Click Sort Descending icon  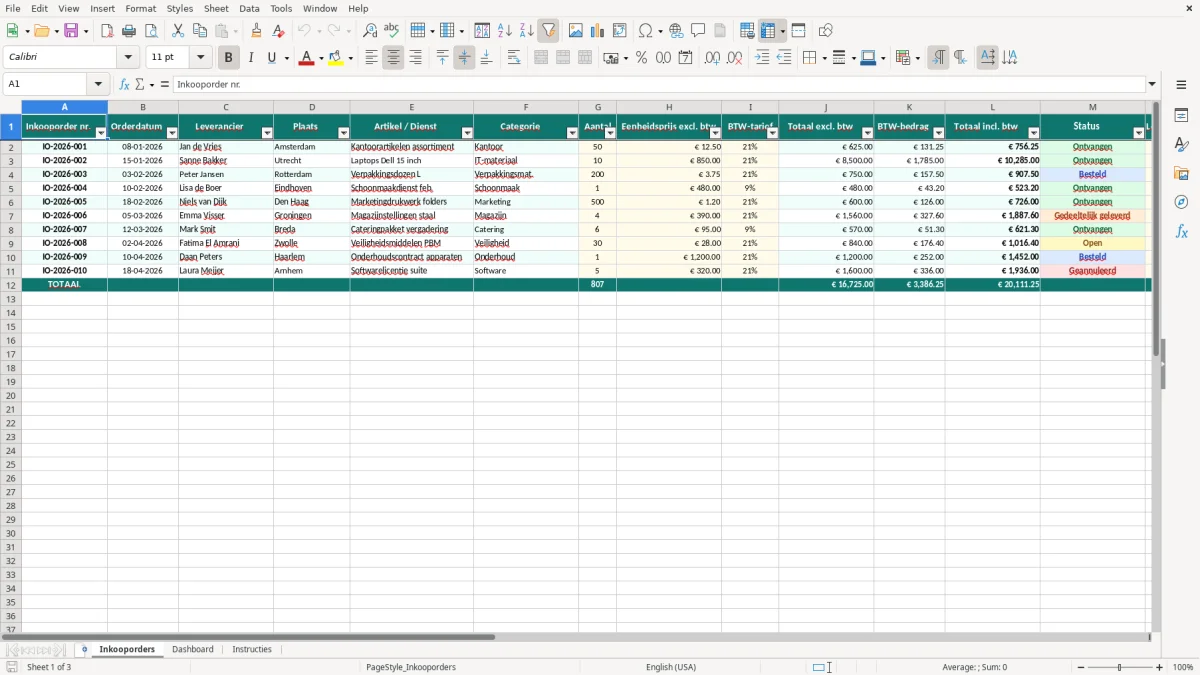tap(527, 31)
